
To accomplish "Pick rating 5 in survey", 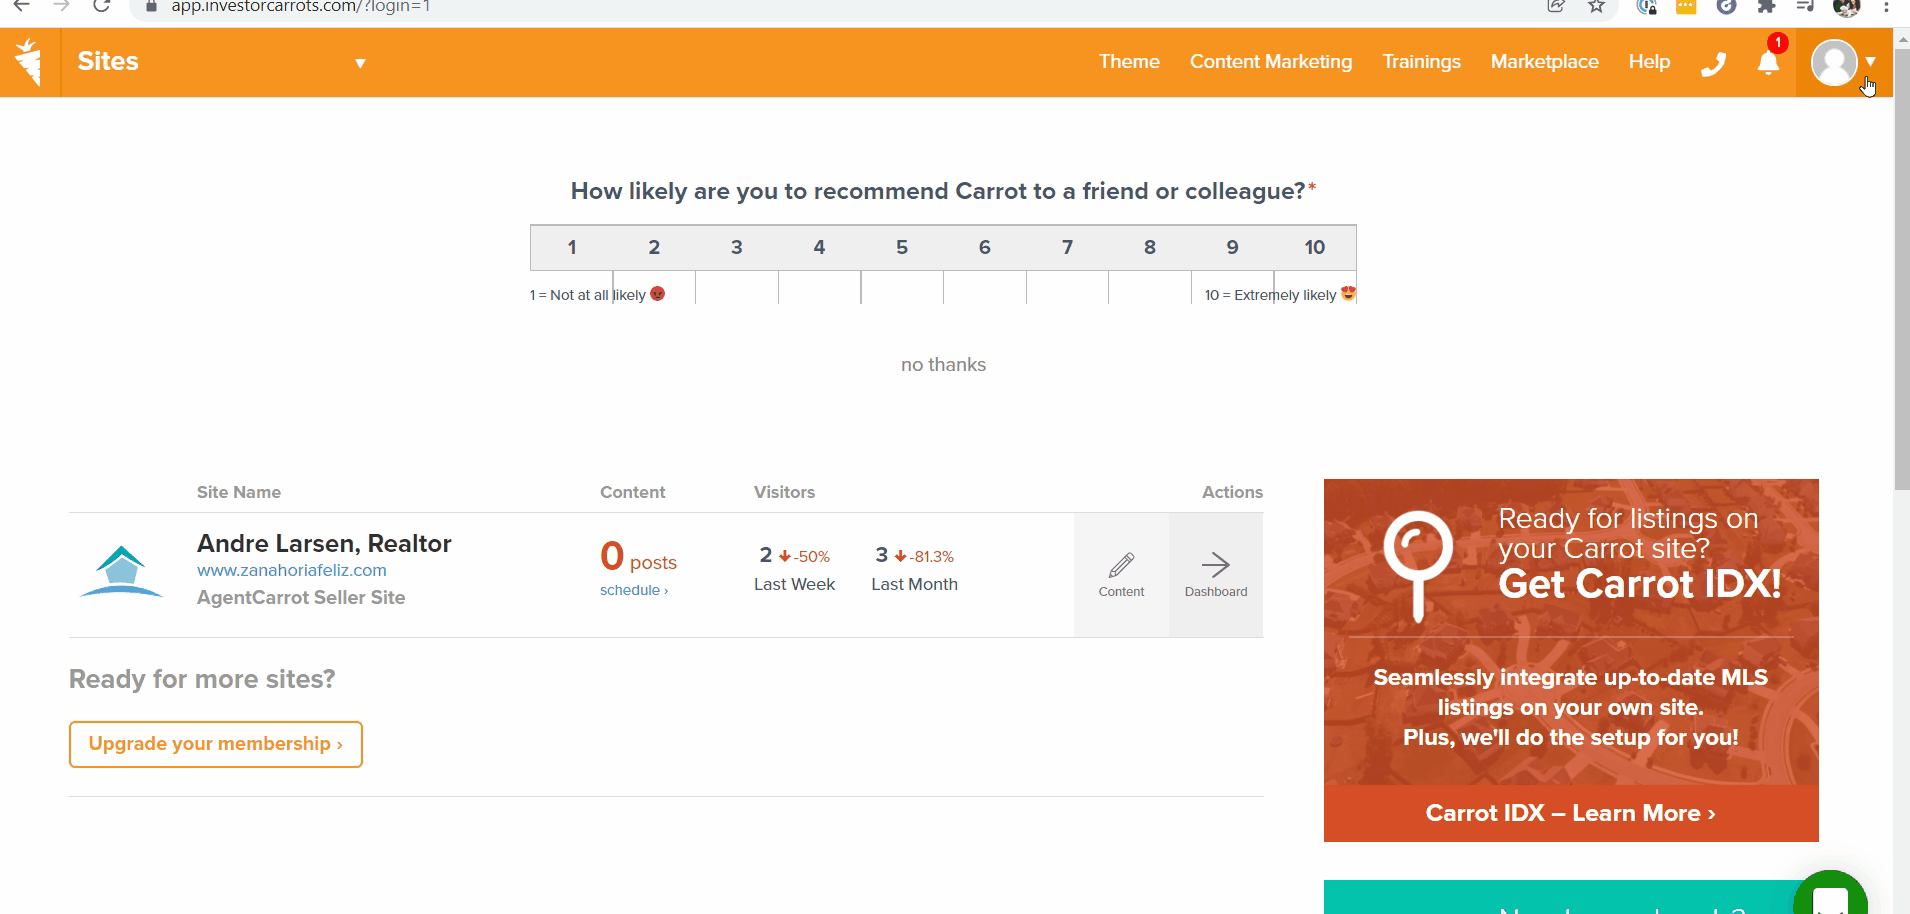I will [x=902, y=247].
